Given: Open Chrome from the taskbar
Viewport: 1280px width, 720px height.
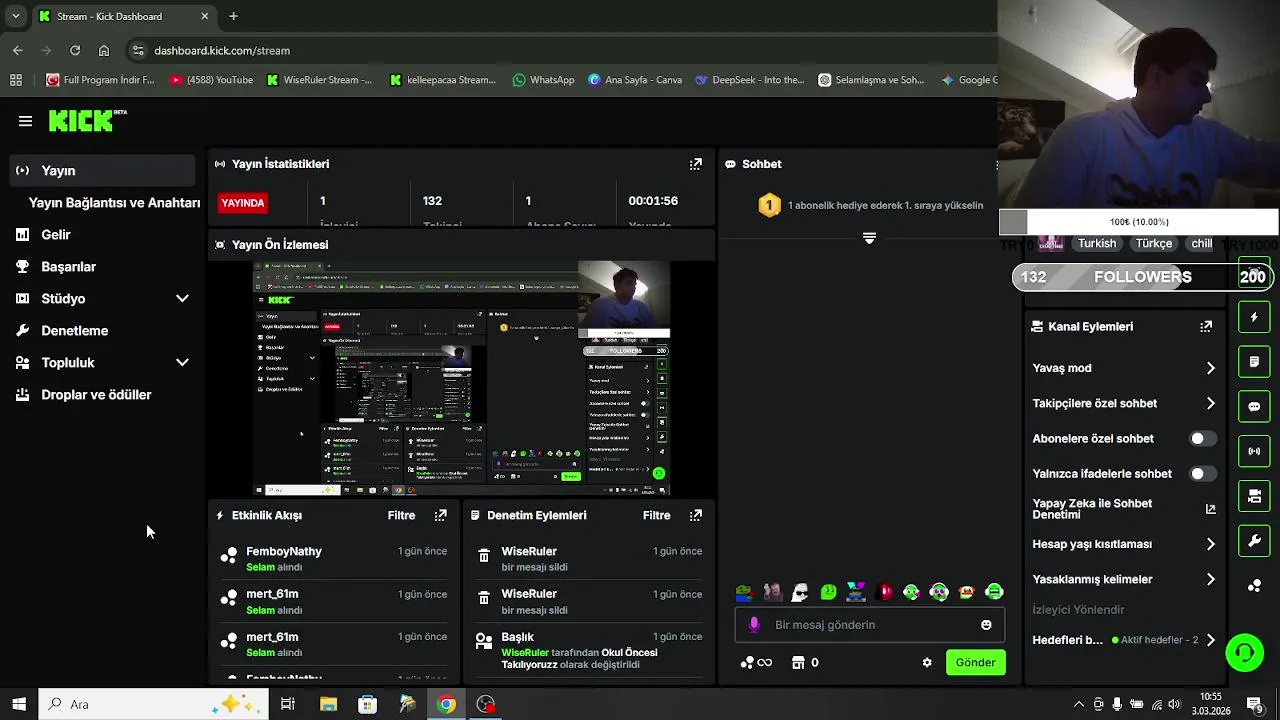Looking at the screenshot, I should point(446,704).
